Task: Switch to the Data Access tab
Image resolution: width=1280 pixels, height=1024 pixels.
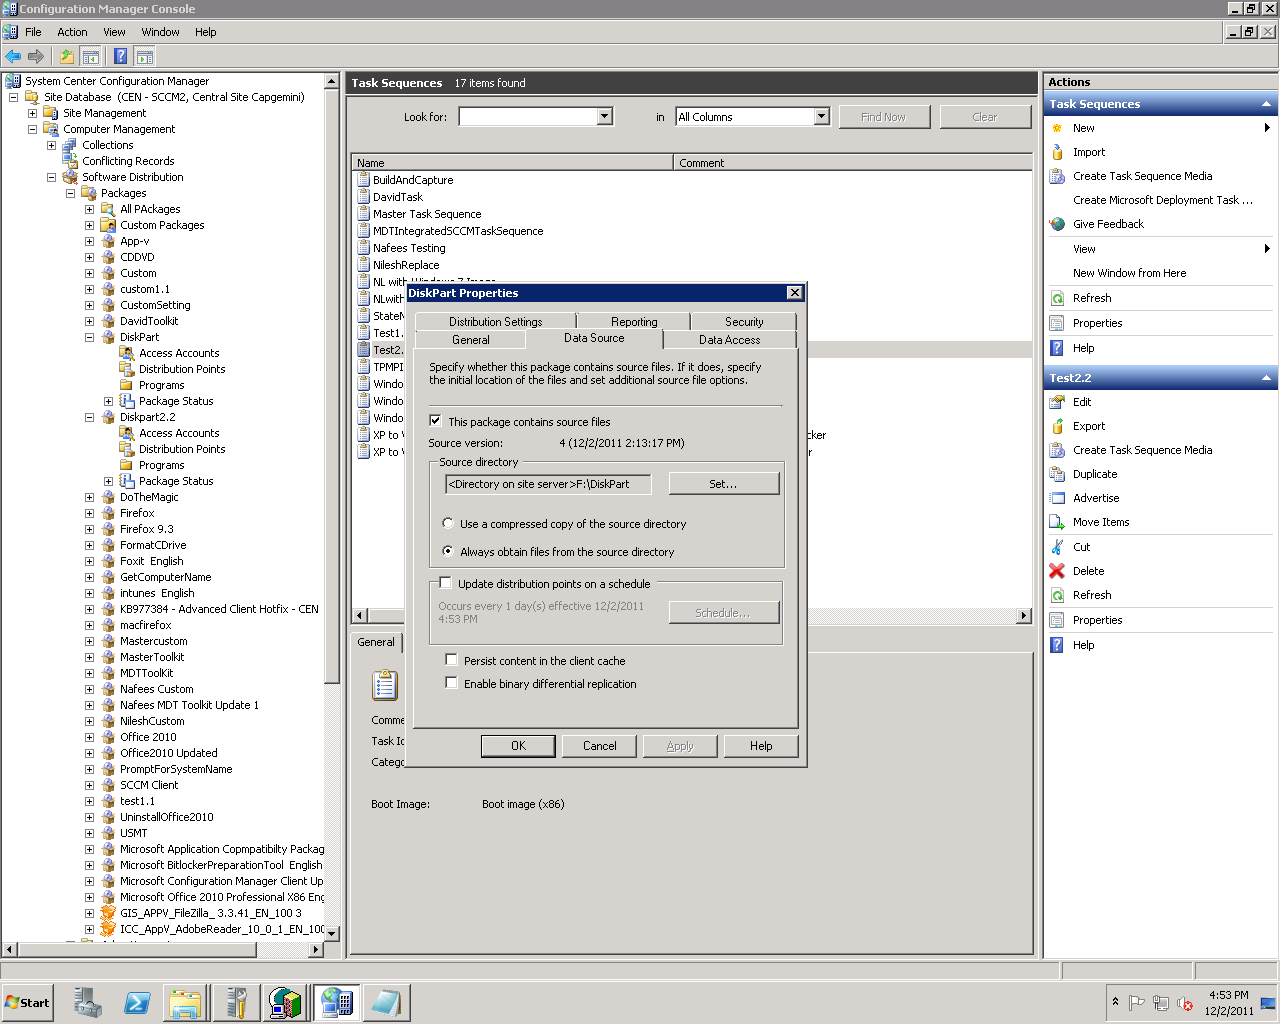Action: (x=729, y=340)
